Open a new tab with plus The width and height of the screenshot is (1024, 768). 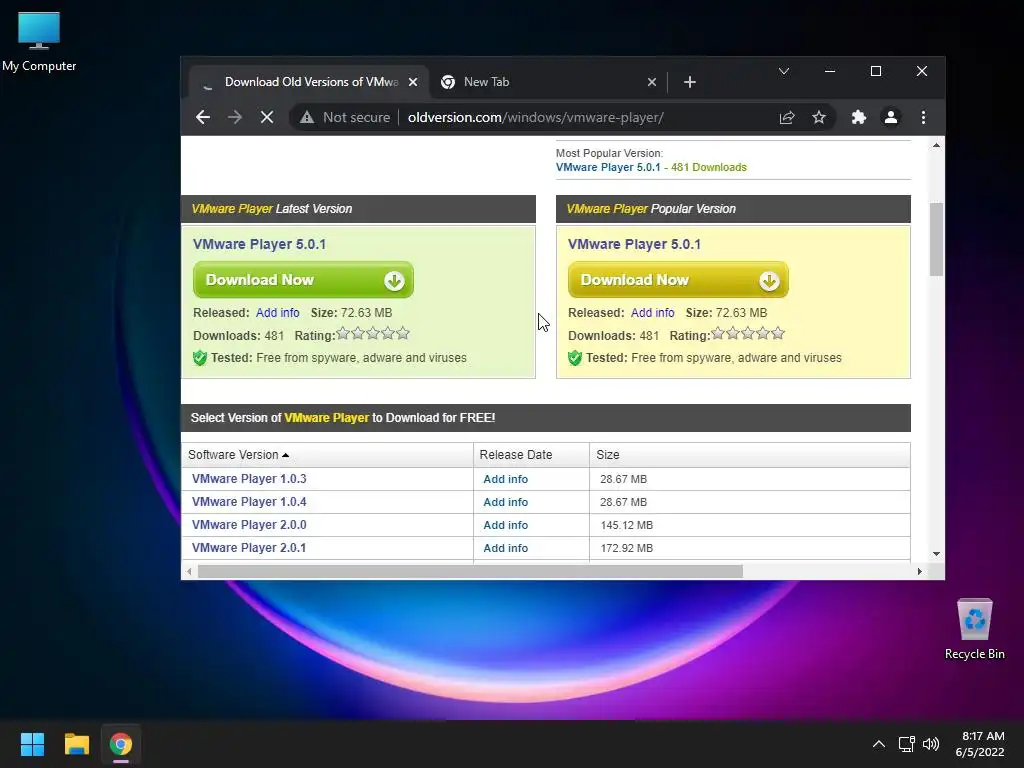pyautogui.click(x=690, y=82)
